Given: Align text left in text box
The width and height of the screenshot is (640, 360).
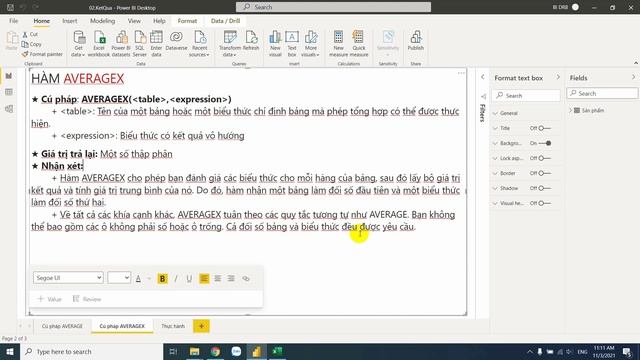Looking at the screenshot, I should [x=204, y=278].
